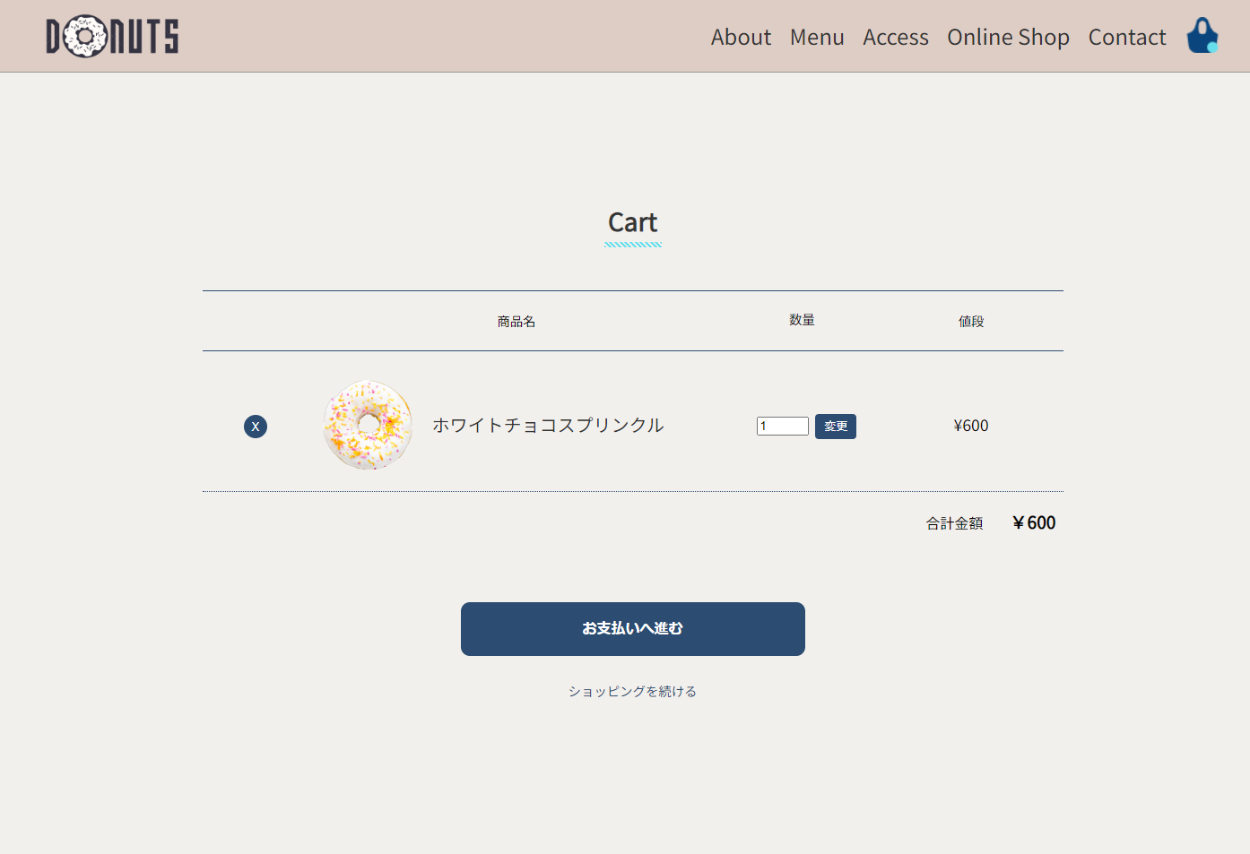Select Access in the navigation bar
The height and width of the screenshot is (854, 1250).
[x=895, y=37]
